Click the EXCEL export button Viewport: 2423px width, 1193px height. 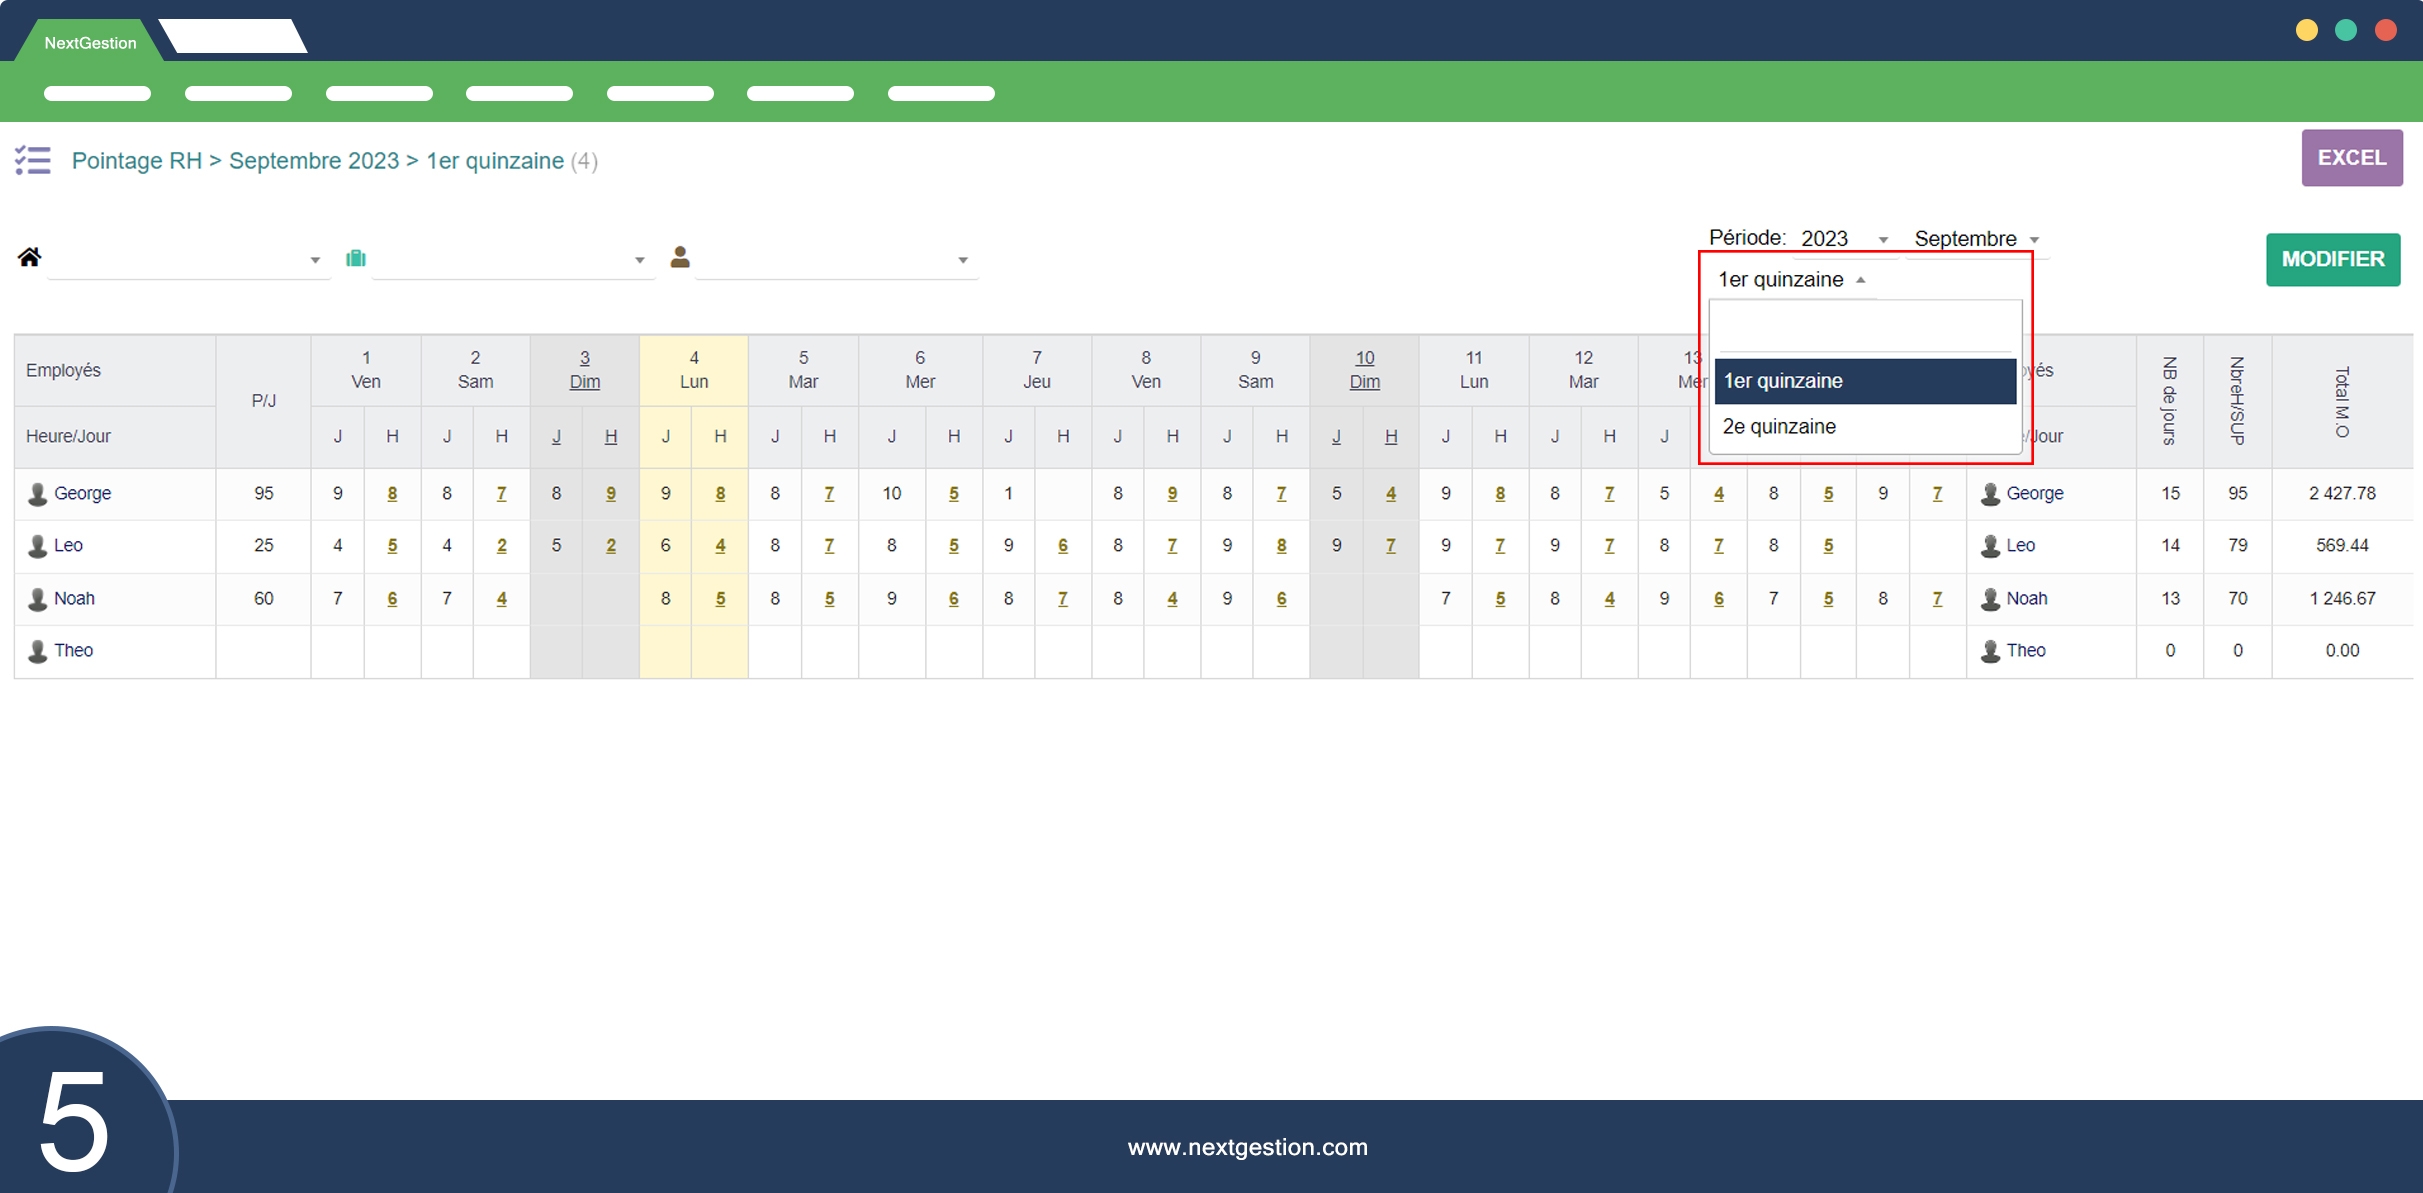click(2351, 158)
